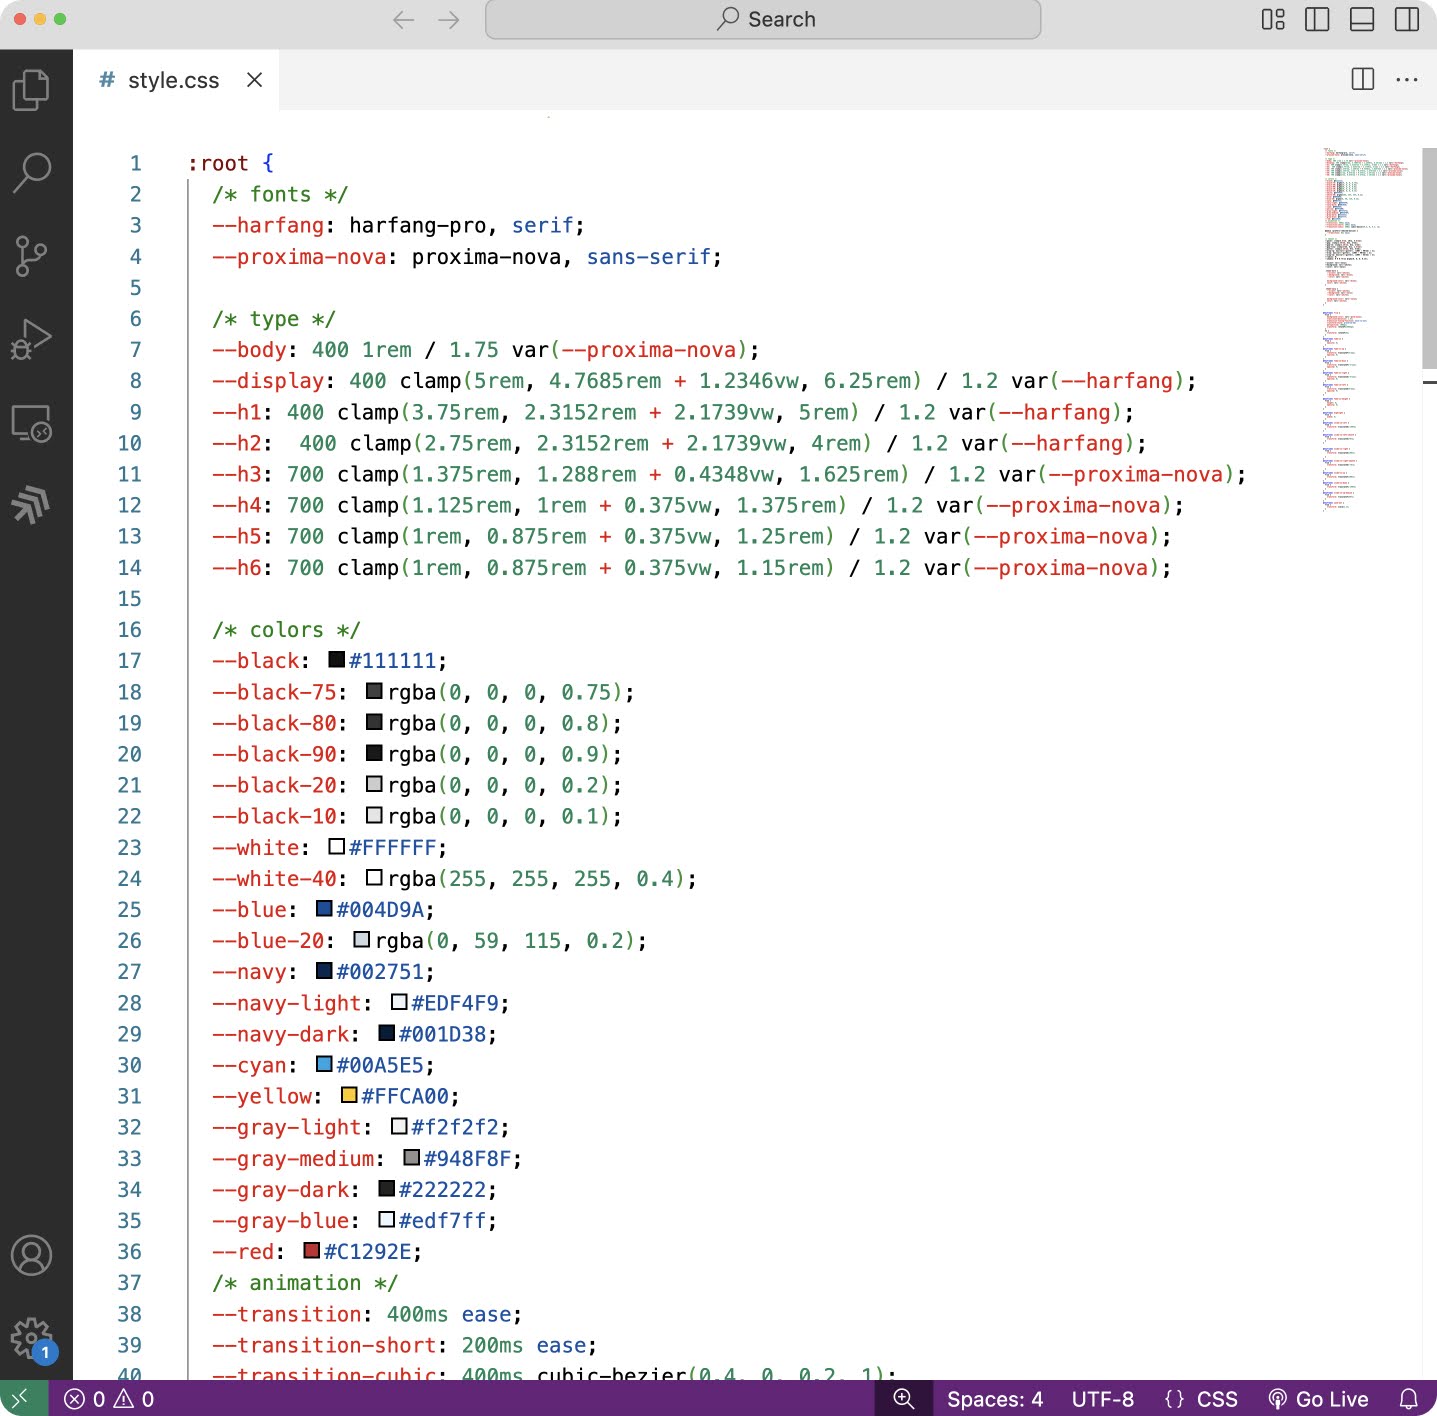The width and height of the screenshot is (1437, 1416).
Task: Open the Manage gear menu
Action: (31, 1337)
